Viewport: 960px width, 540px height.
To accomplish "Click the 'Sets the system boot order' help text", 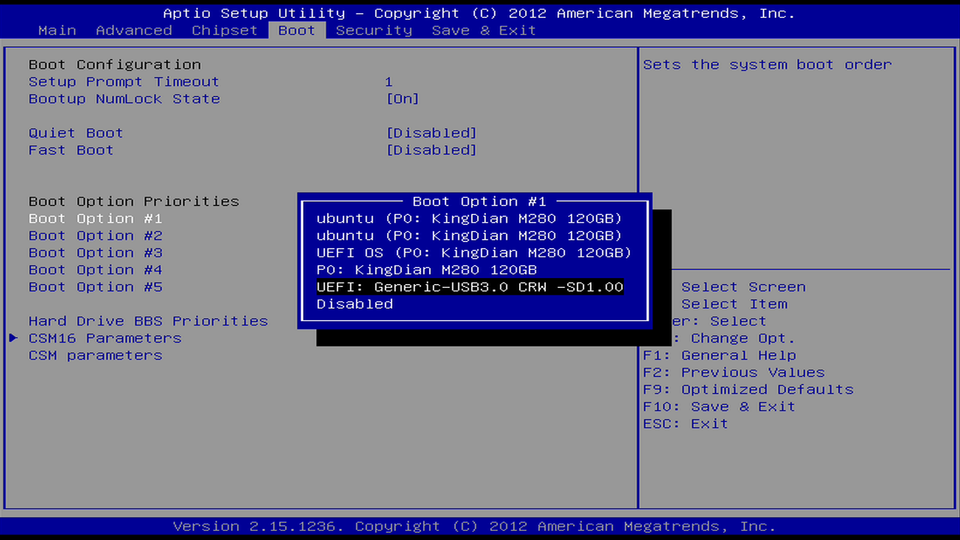I will coord(768,65).
